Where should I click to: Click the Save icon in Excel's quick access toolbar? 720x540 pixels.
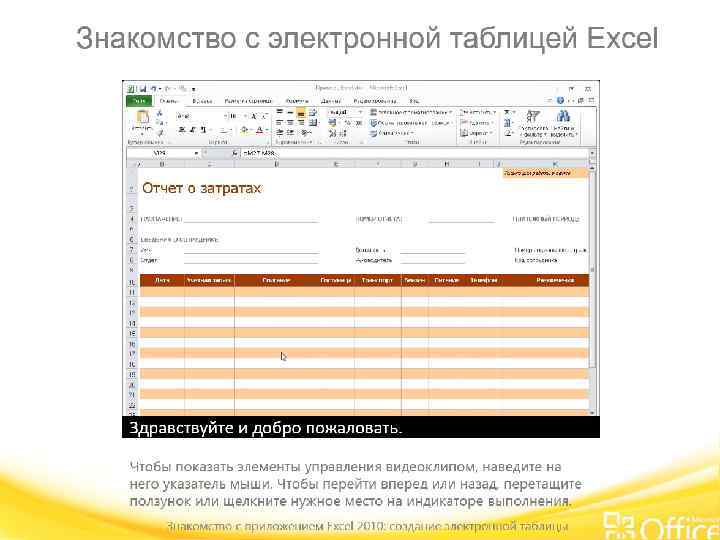coord(143,89)
